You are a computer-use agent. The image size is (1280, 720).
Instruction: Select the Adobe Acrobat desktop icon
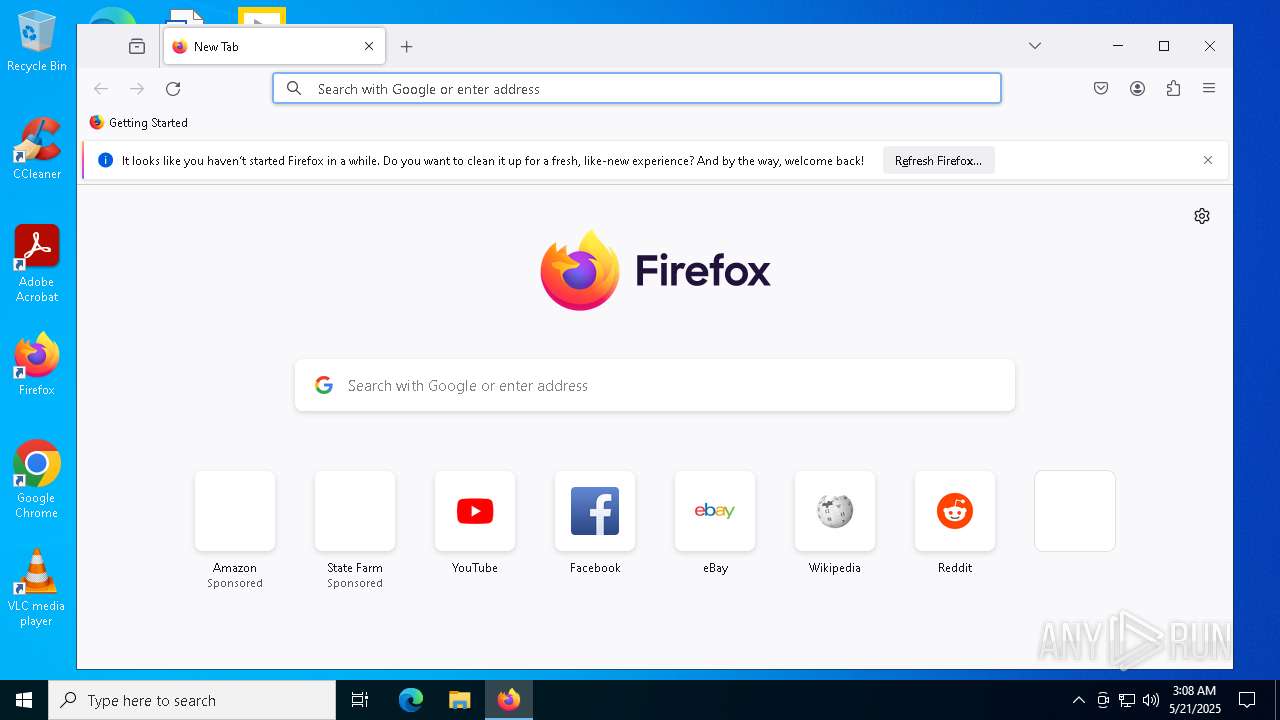tap(37, 263)
